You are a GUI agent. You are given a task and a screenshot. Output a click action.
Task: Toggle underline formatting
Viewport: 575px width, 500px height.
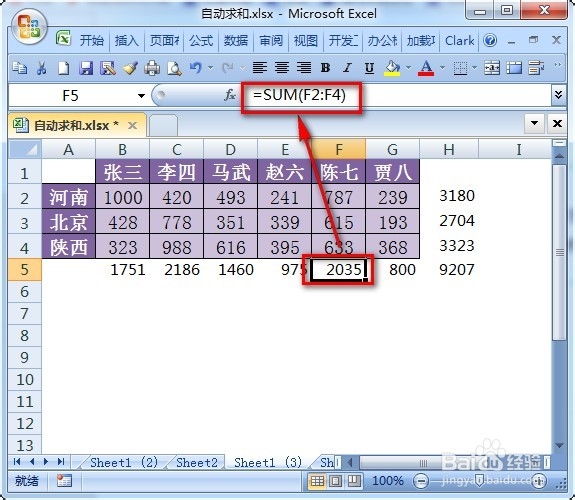click(369, 68)
